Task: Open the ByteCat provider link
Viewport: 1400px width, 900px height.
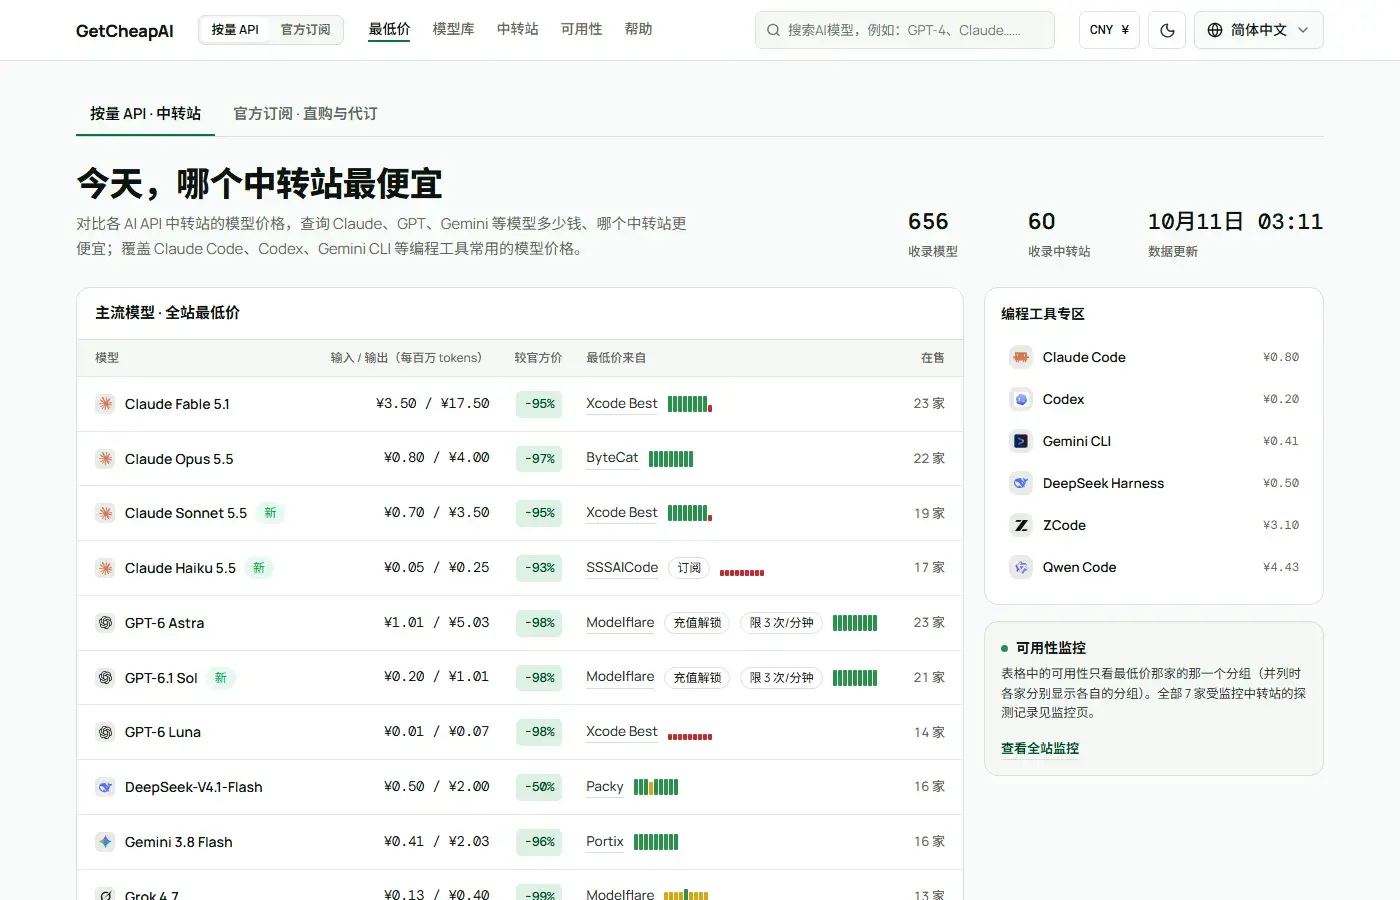Action: point(612,458)
